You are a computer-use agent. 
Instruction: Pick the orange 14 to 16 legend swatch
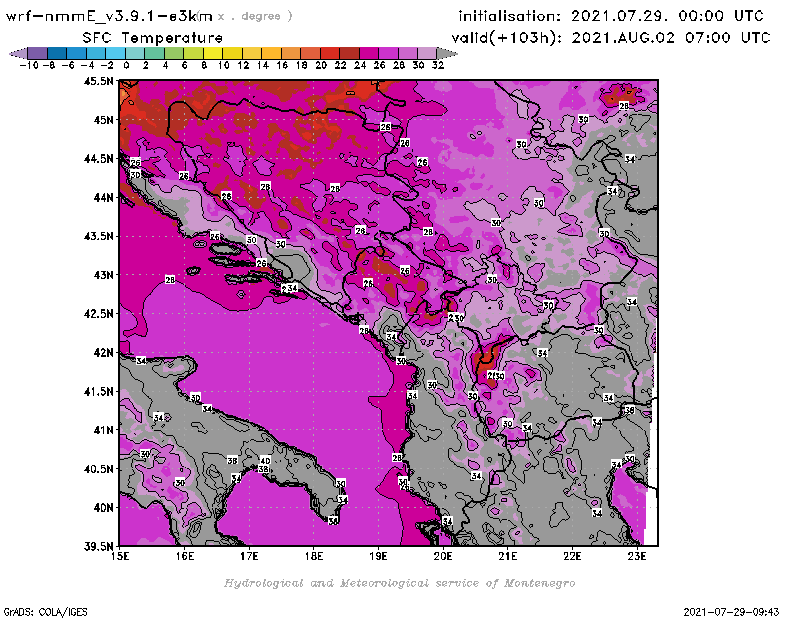point(271,53)
